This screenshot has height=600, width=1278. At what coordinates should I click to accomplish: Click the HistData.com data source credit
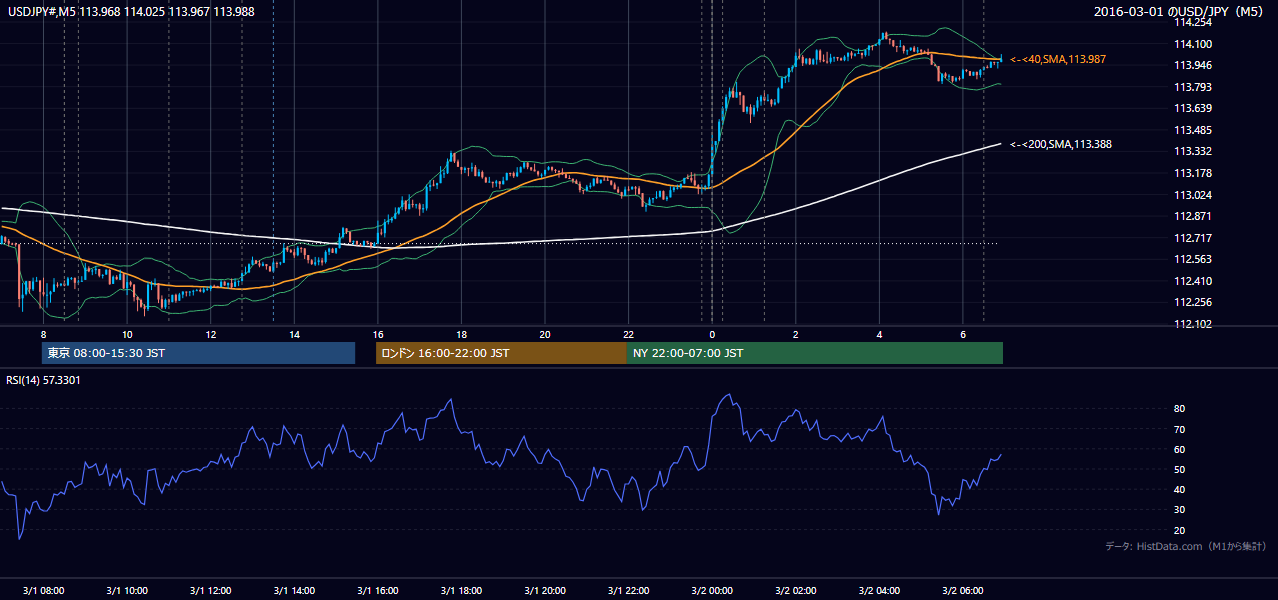(x=1186, y=546)
